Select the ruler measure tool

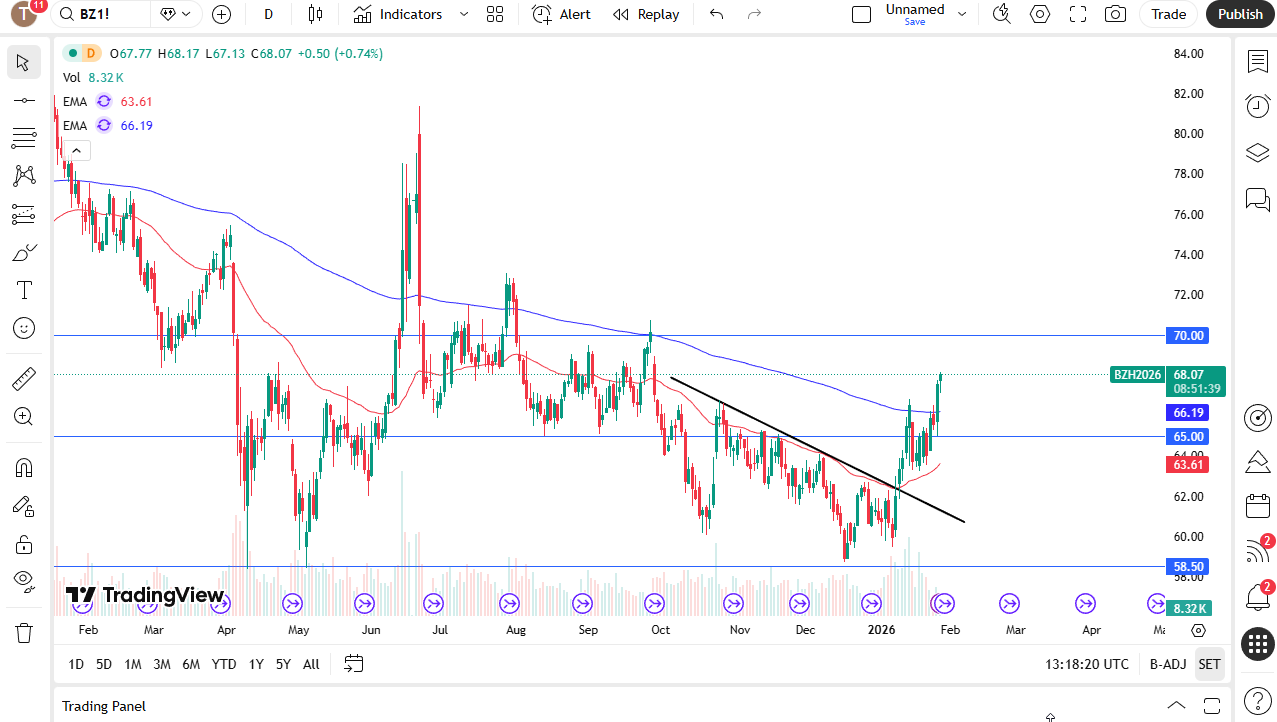click(24, 379)
